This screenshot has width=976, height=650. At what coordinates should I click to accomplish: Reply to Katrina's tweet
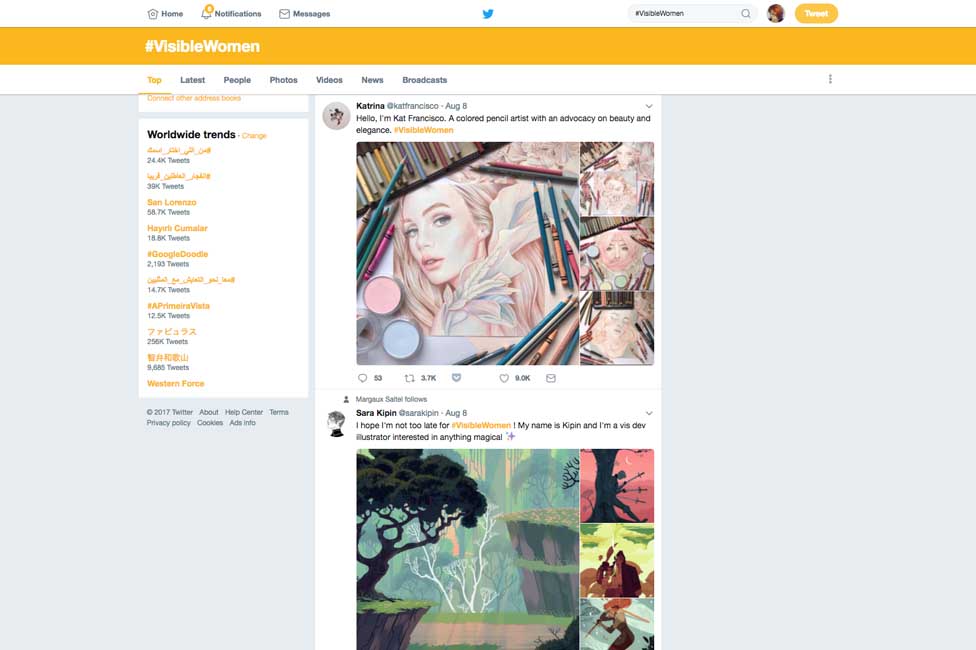(362, 378)
